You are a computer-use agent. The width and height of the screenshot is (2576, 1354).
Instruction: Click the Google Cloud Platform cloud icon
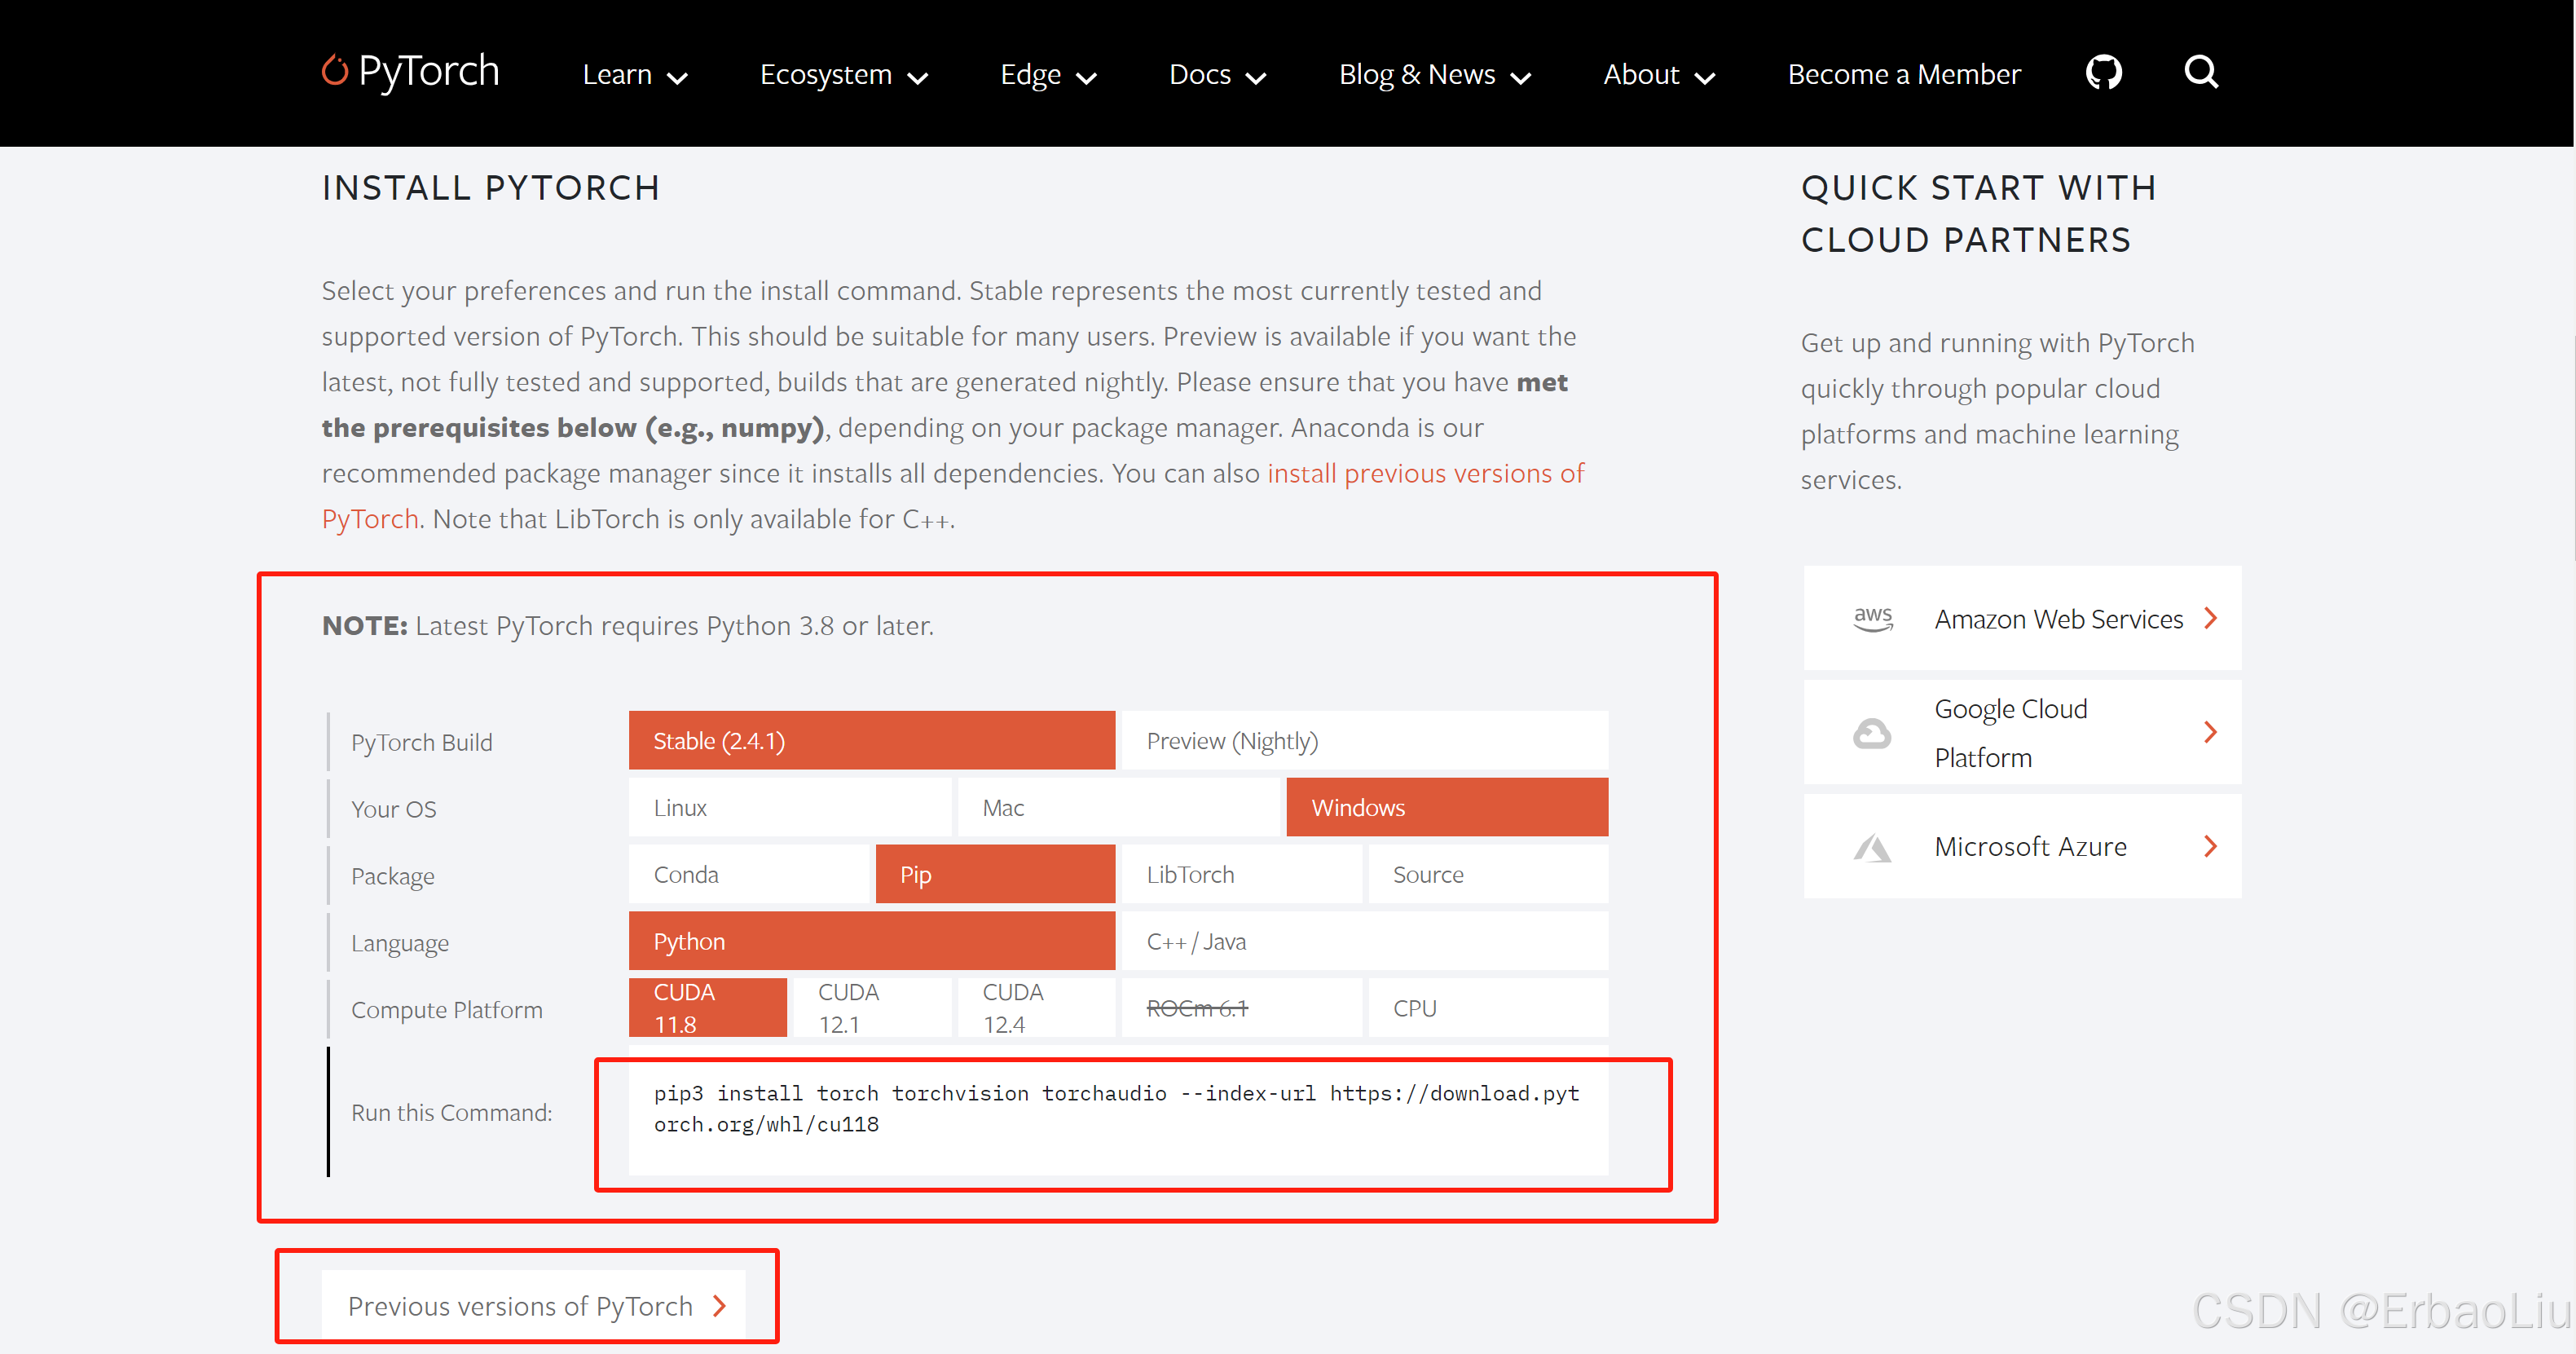1872,733
